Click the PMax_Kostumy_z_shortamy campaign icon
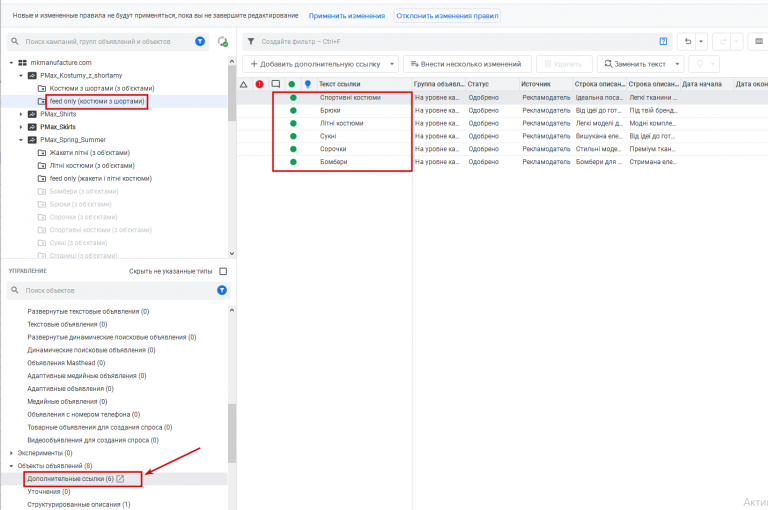This screenshot has width=768, height=510. coord(32,75)
